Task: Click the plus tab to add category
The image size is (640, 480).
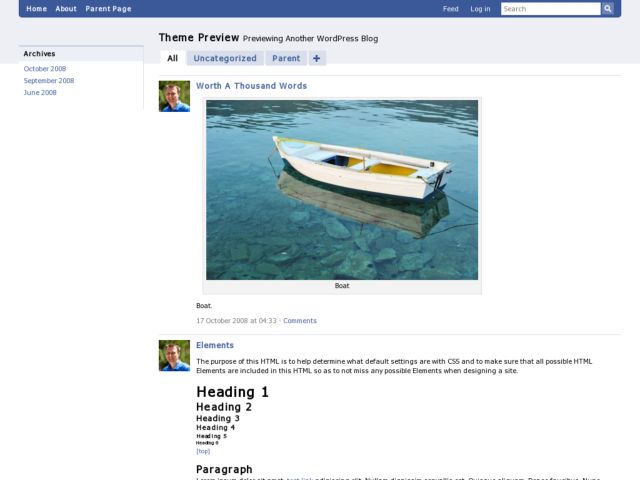Action: (317, 58)
